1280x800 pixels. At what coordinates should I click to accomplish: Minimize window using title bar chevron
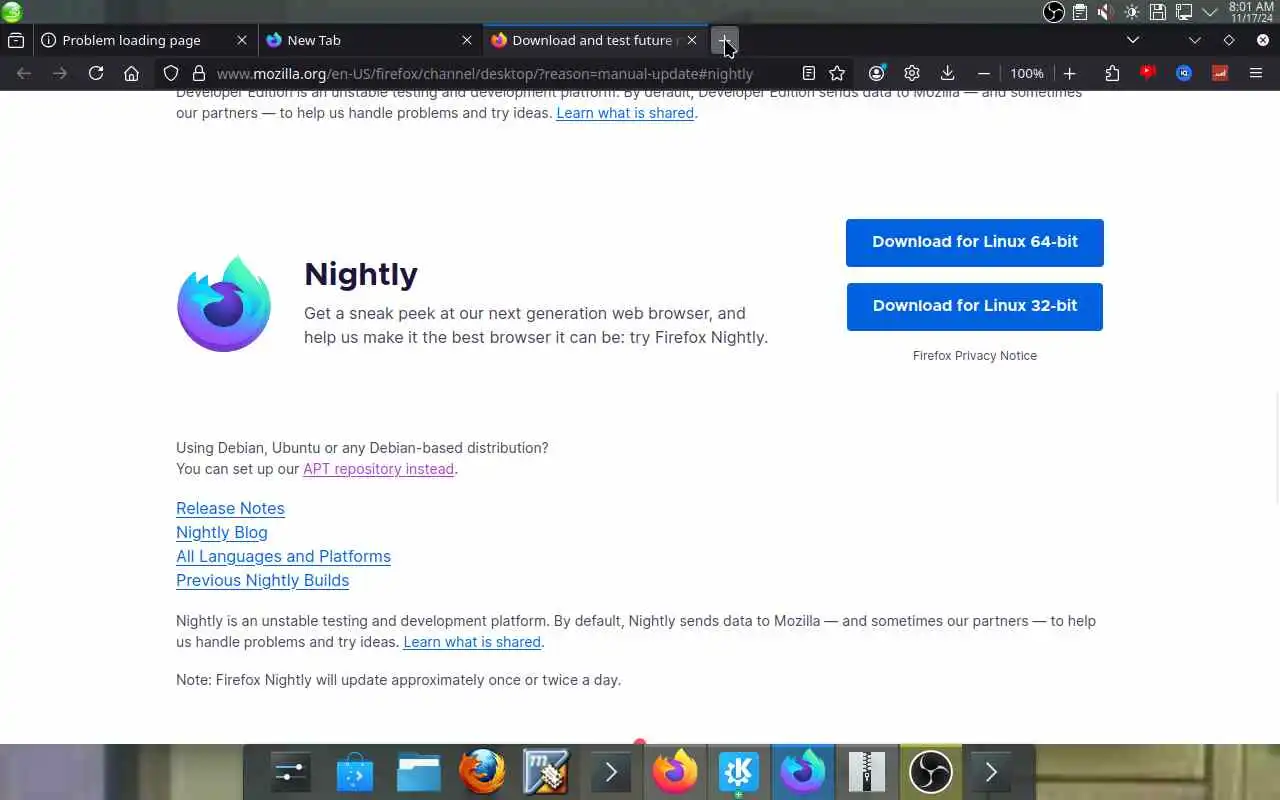(1195, 40)
